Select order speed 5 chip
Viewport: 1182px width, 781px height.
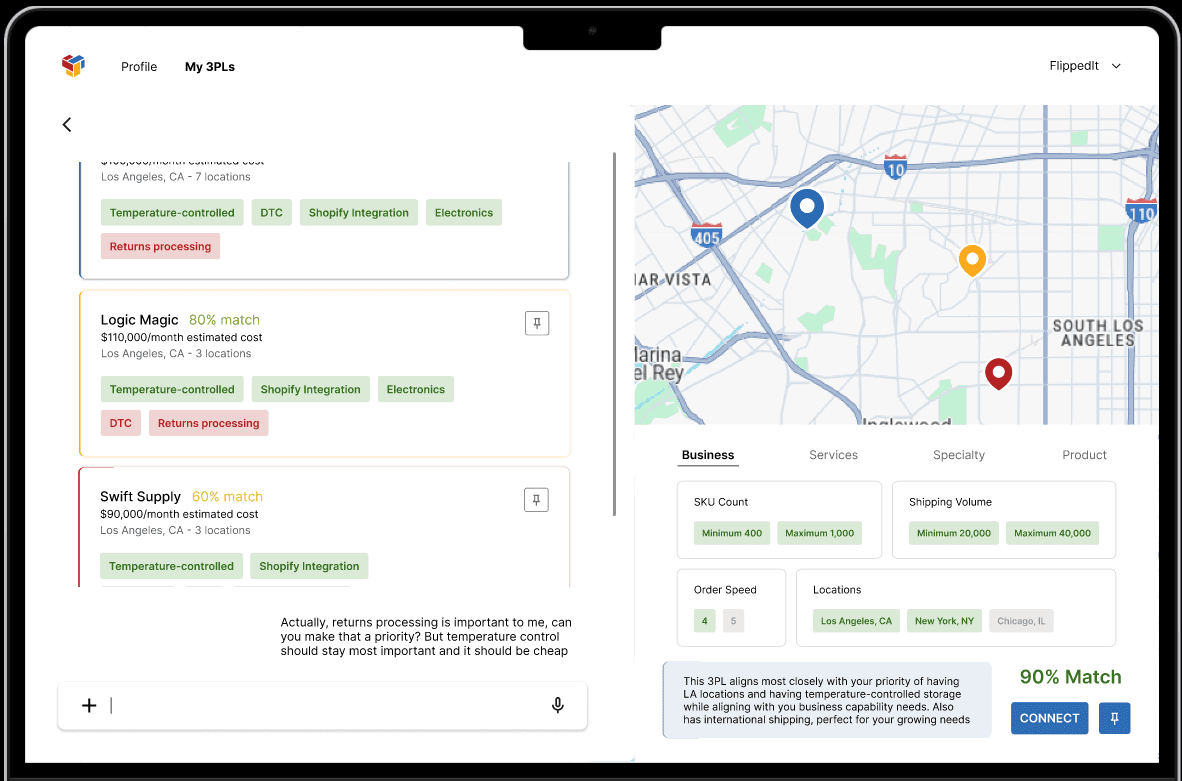coord(733,621)
